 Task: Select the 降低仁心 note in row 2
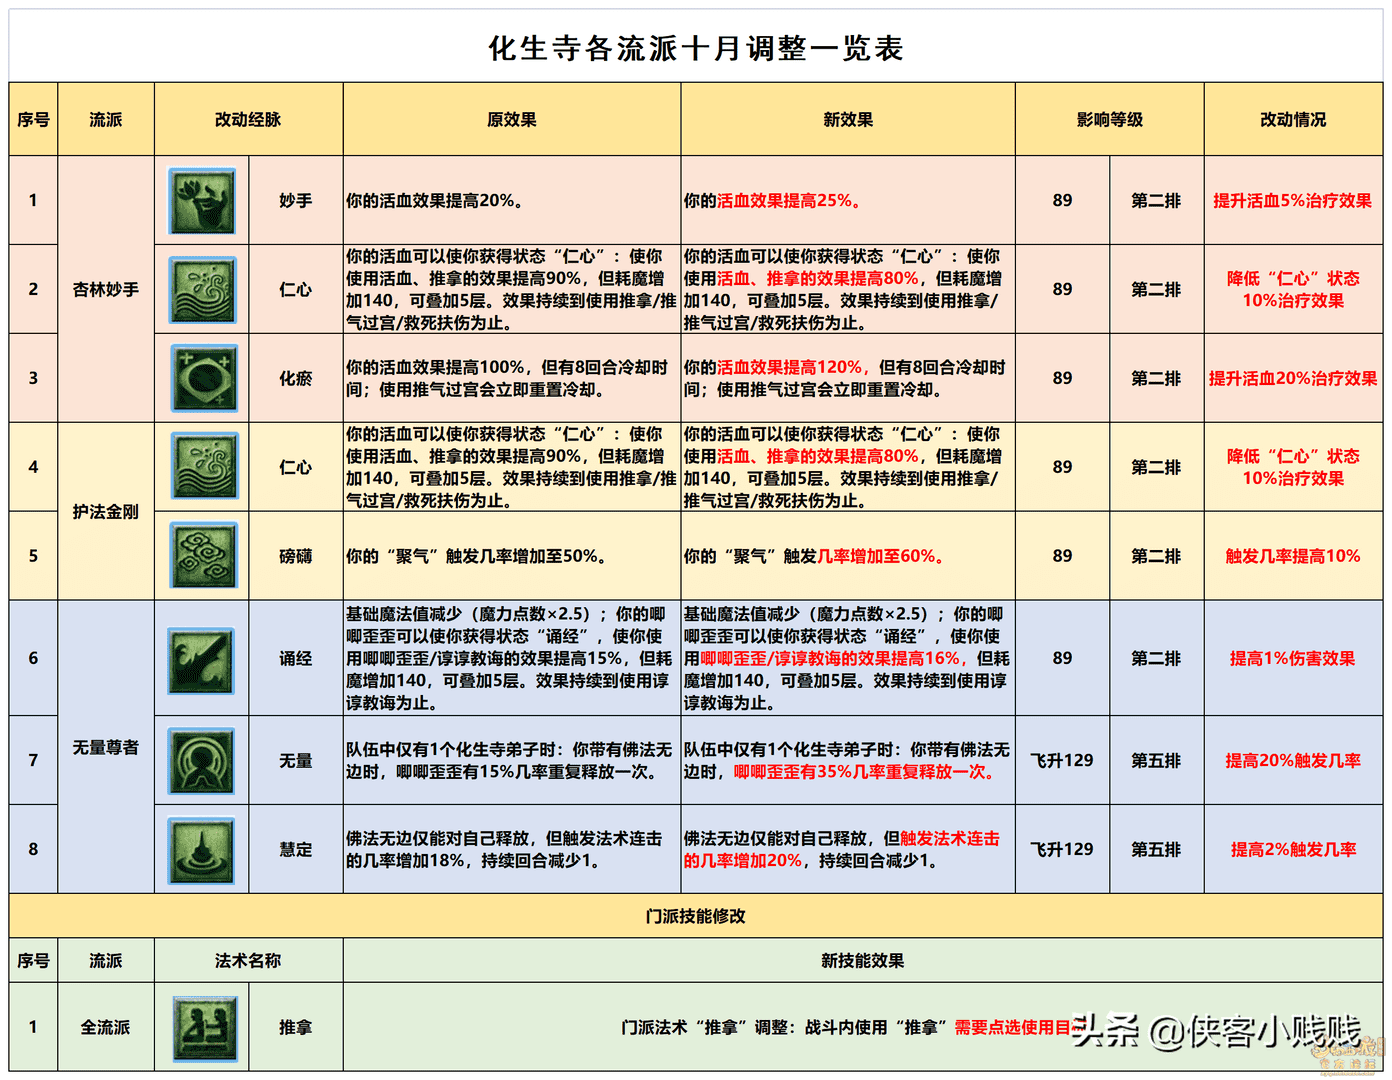[x=1293, y=289]
